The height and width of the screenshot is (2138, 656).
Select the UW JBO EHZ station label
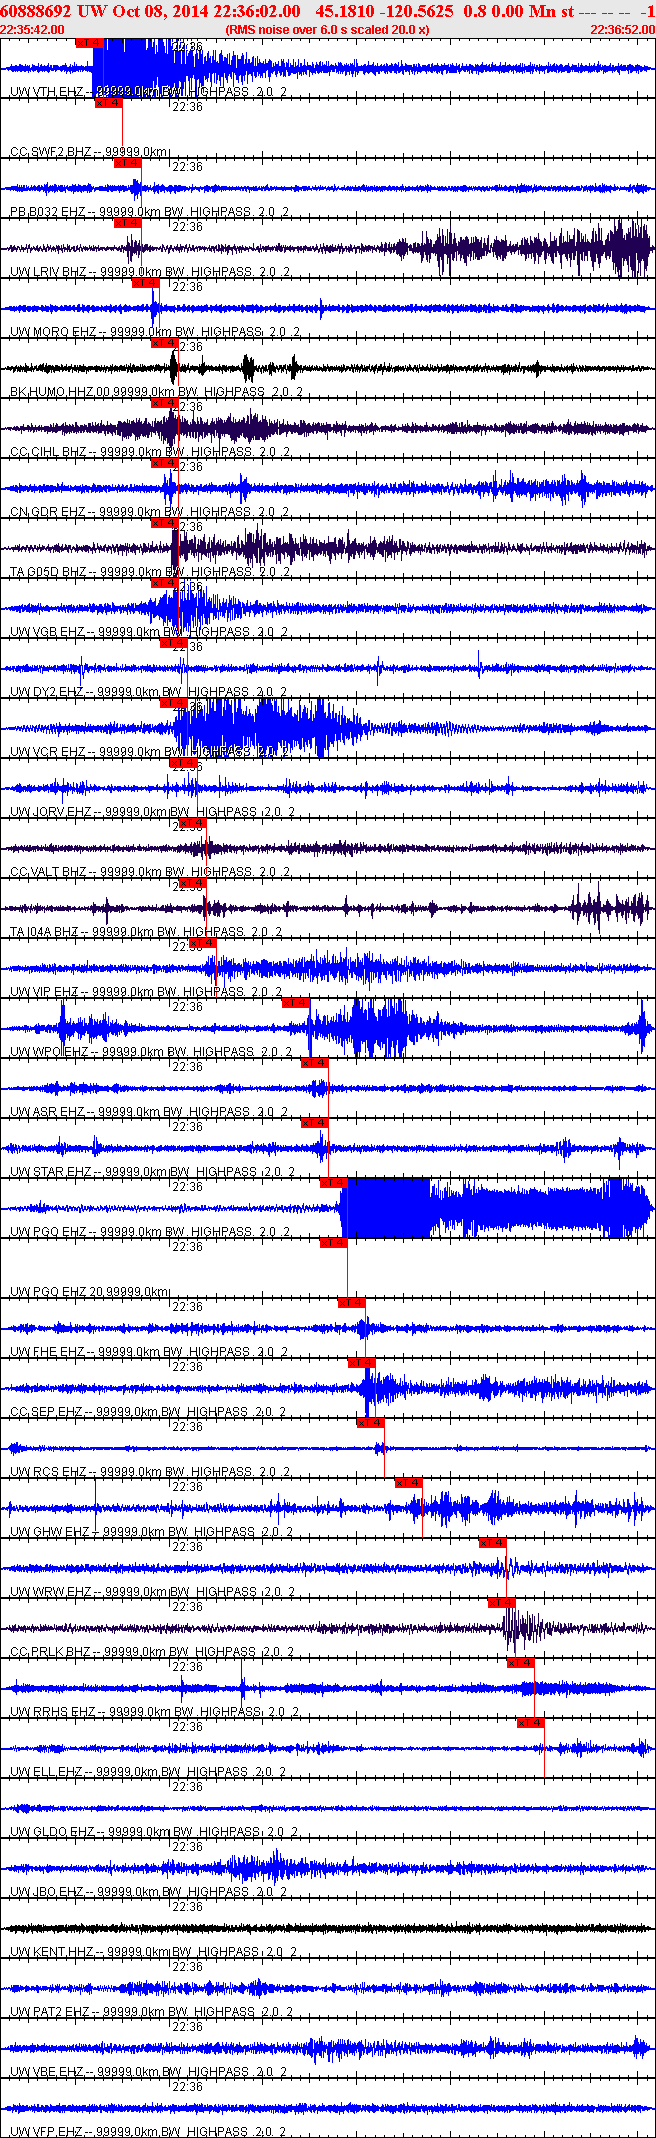[149, 1892]
